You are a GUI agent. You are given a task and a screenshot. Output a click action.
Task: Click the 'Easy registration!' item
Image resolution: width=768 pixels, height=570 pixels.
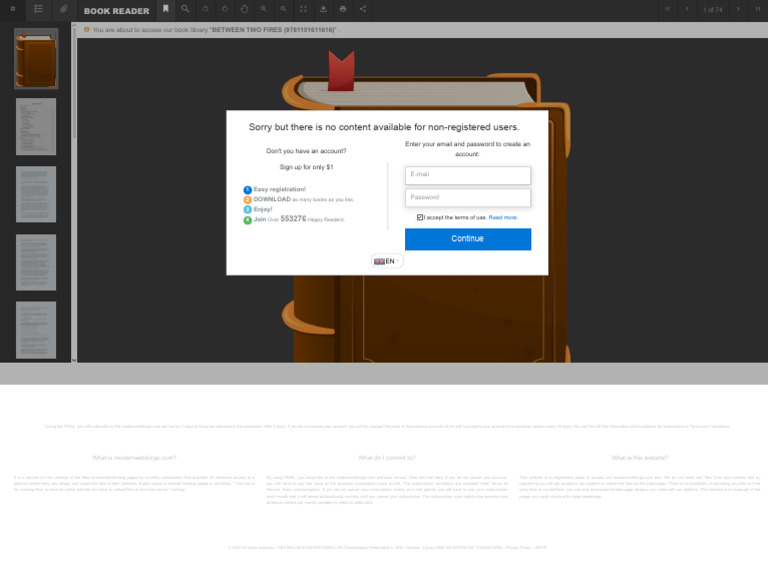[279, 189]
